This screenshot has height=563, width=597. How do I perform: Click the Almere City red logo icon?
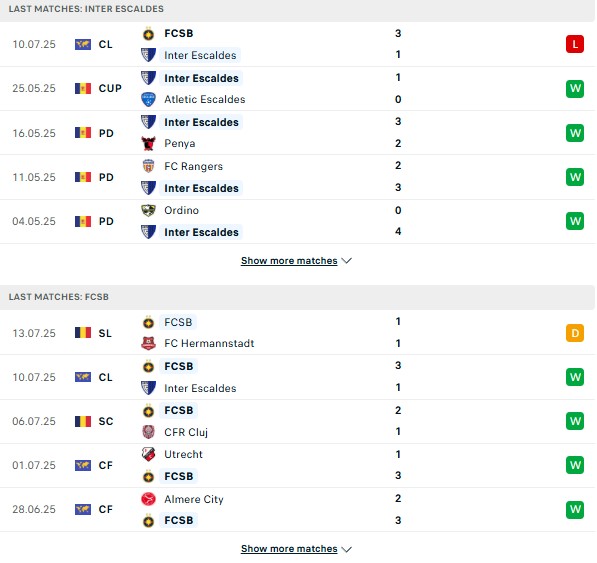pyautogui.click(x=148, y=499)
